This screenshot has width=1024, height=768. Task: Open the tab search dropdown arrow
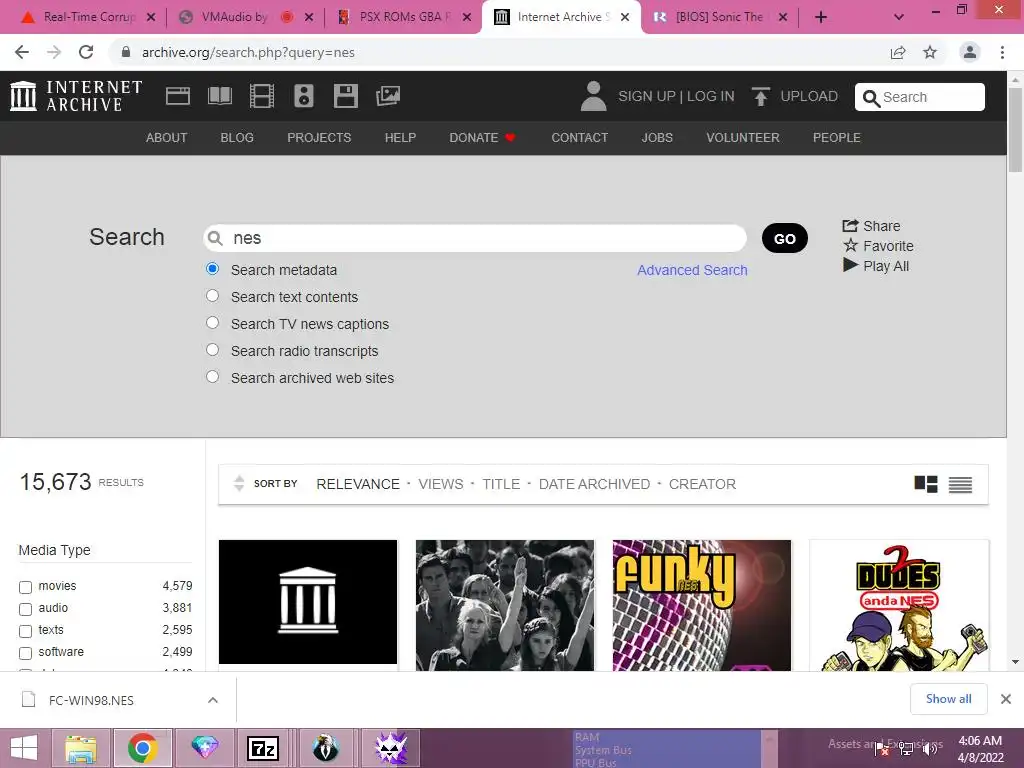[899, 17]
